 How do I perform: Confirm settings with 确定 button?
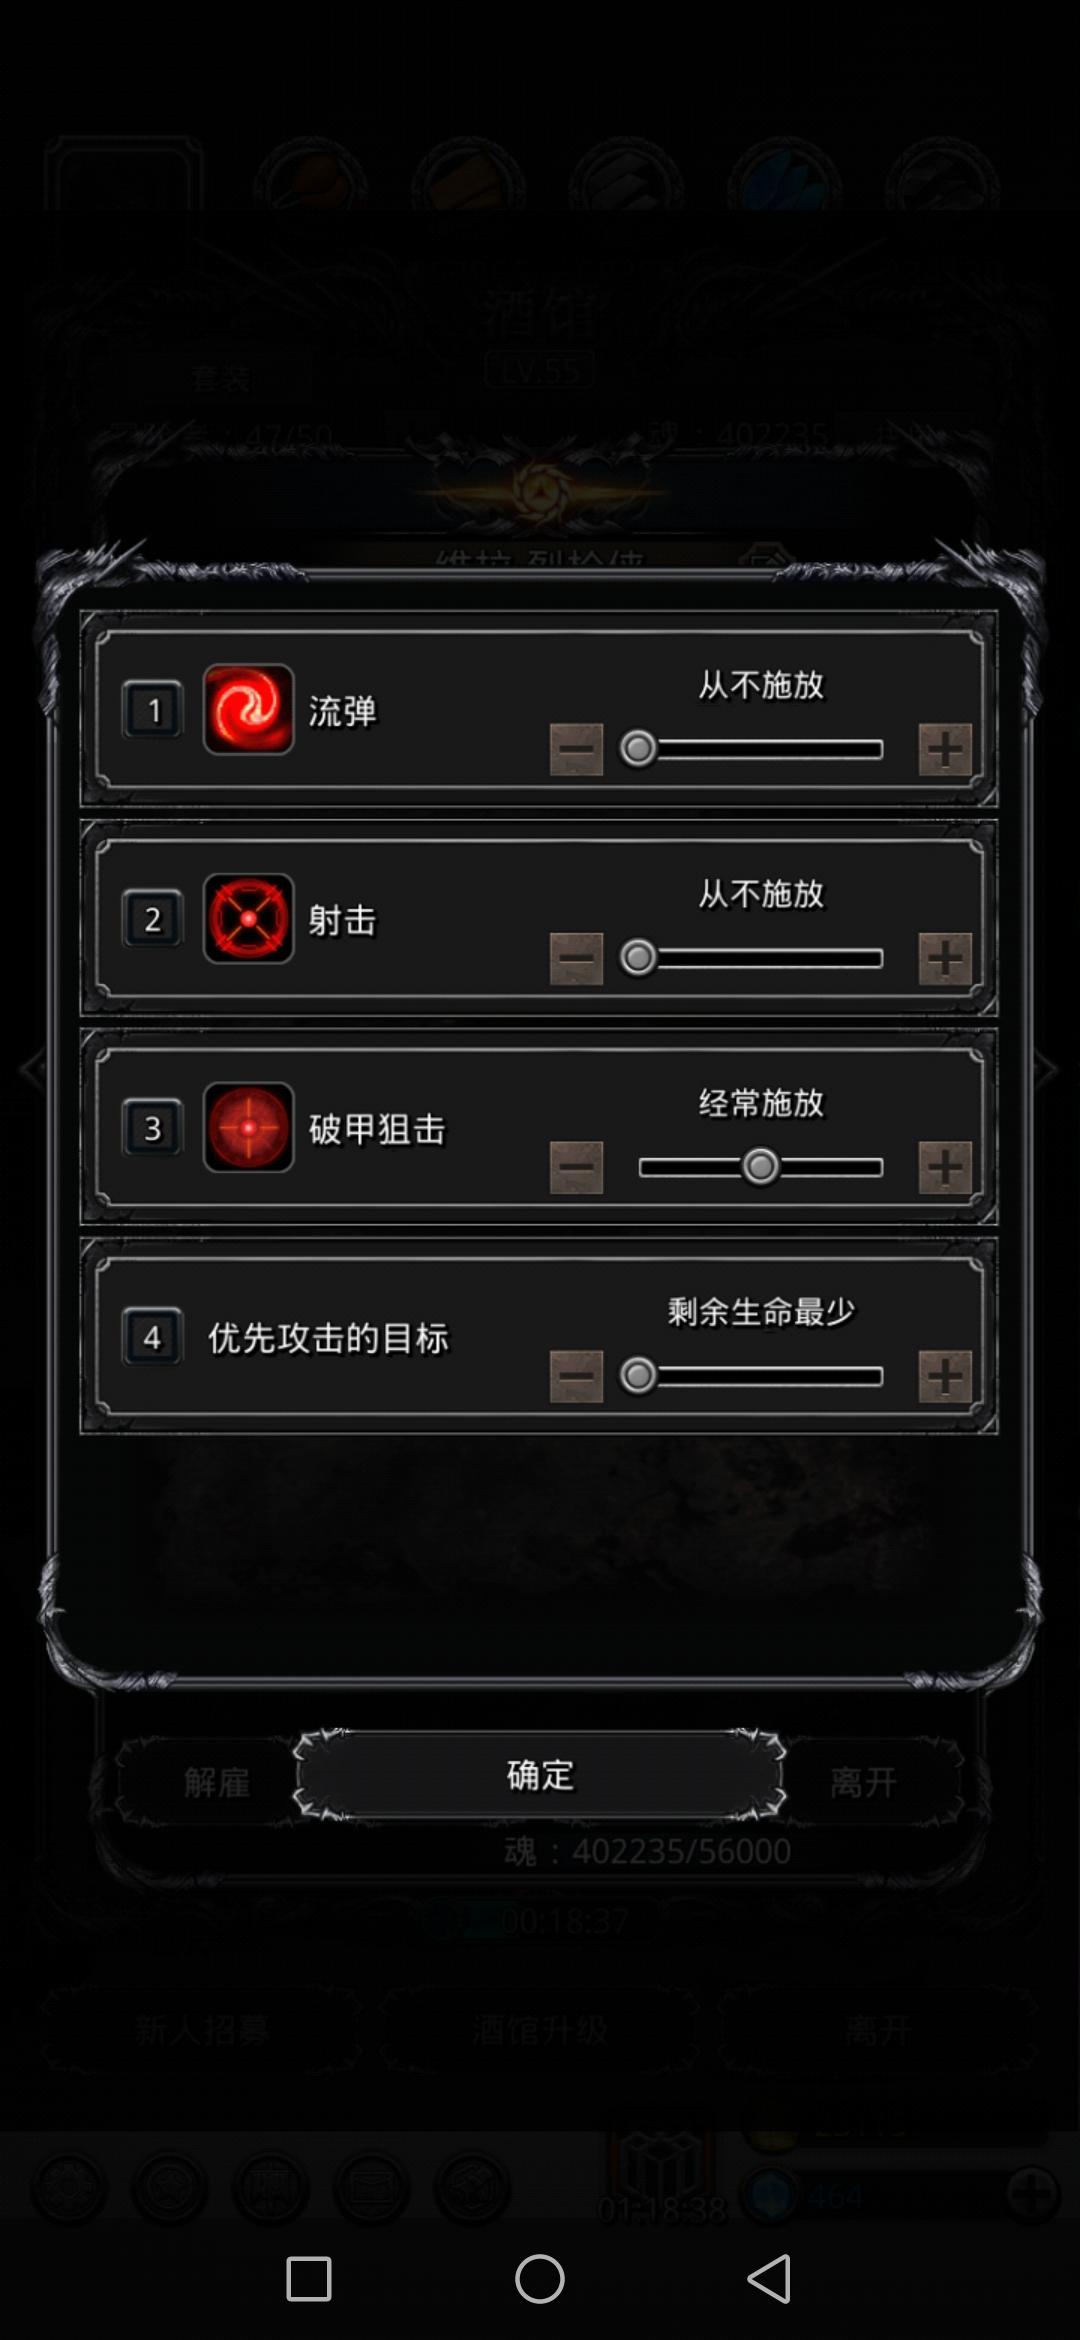coord(540,1775)
